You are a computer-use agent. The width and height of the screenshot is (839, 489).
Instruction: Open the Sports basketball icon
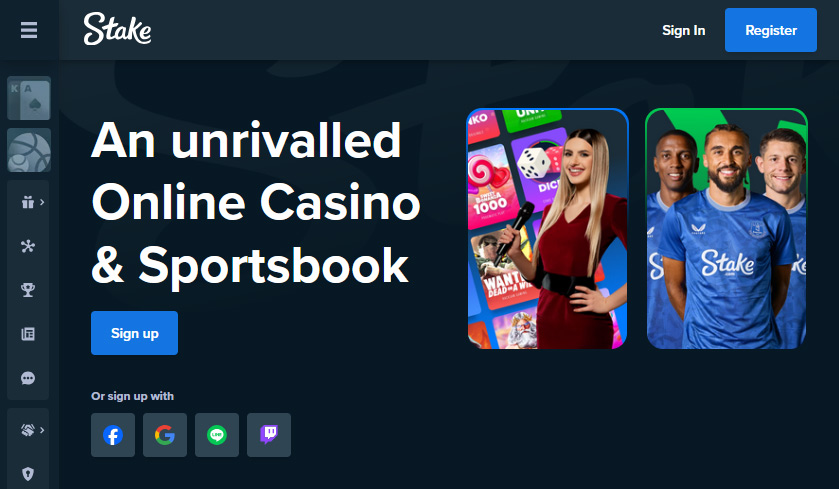pyautogui.click(x=29, y=150)
